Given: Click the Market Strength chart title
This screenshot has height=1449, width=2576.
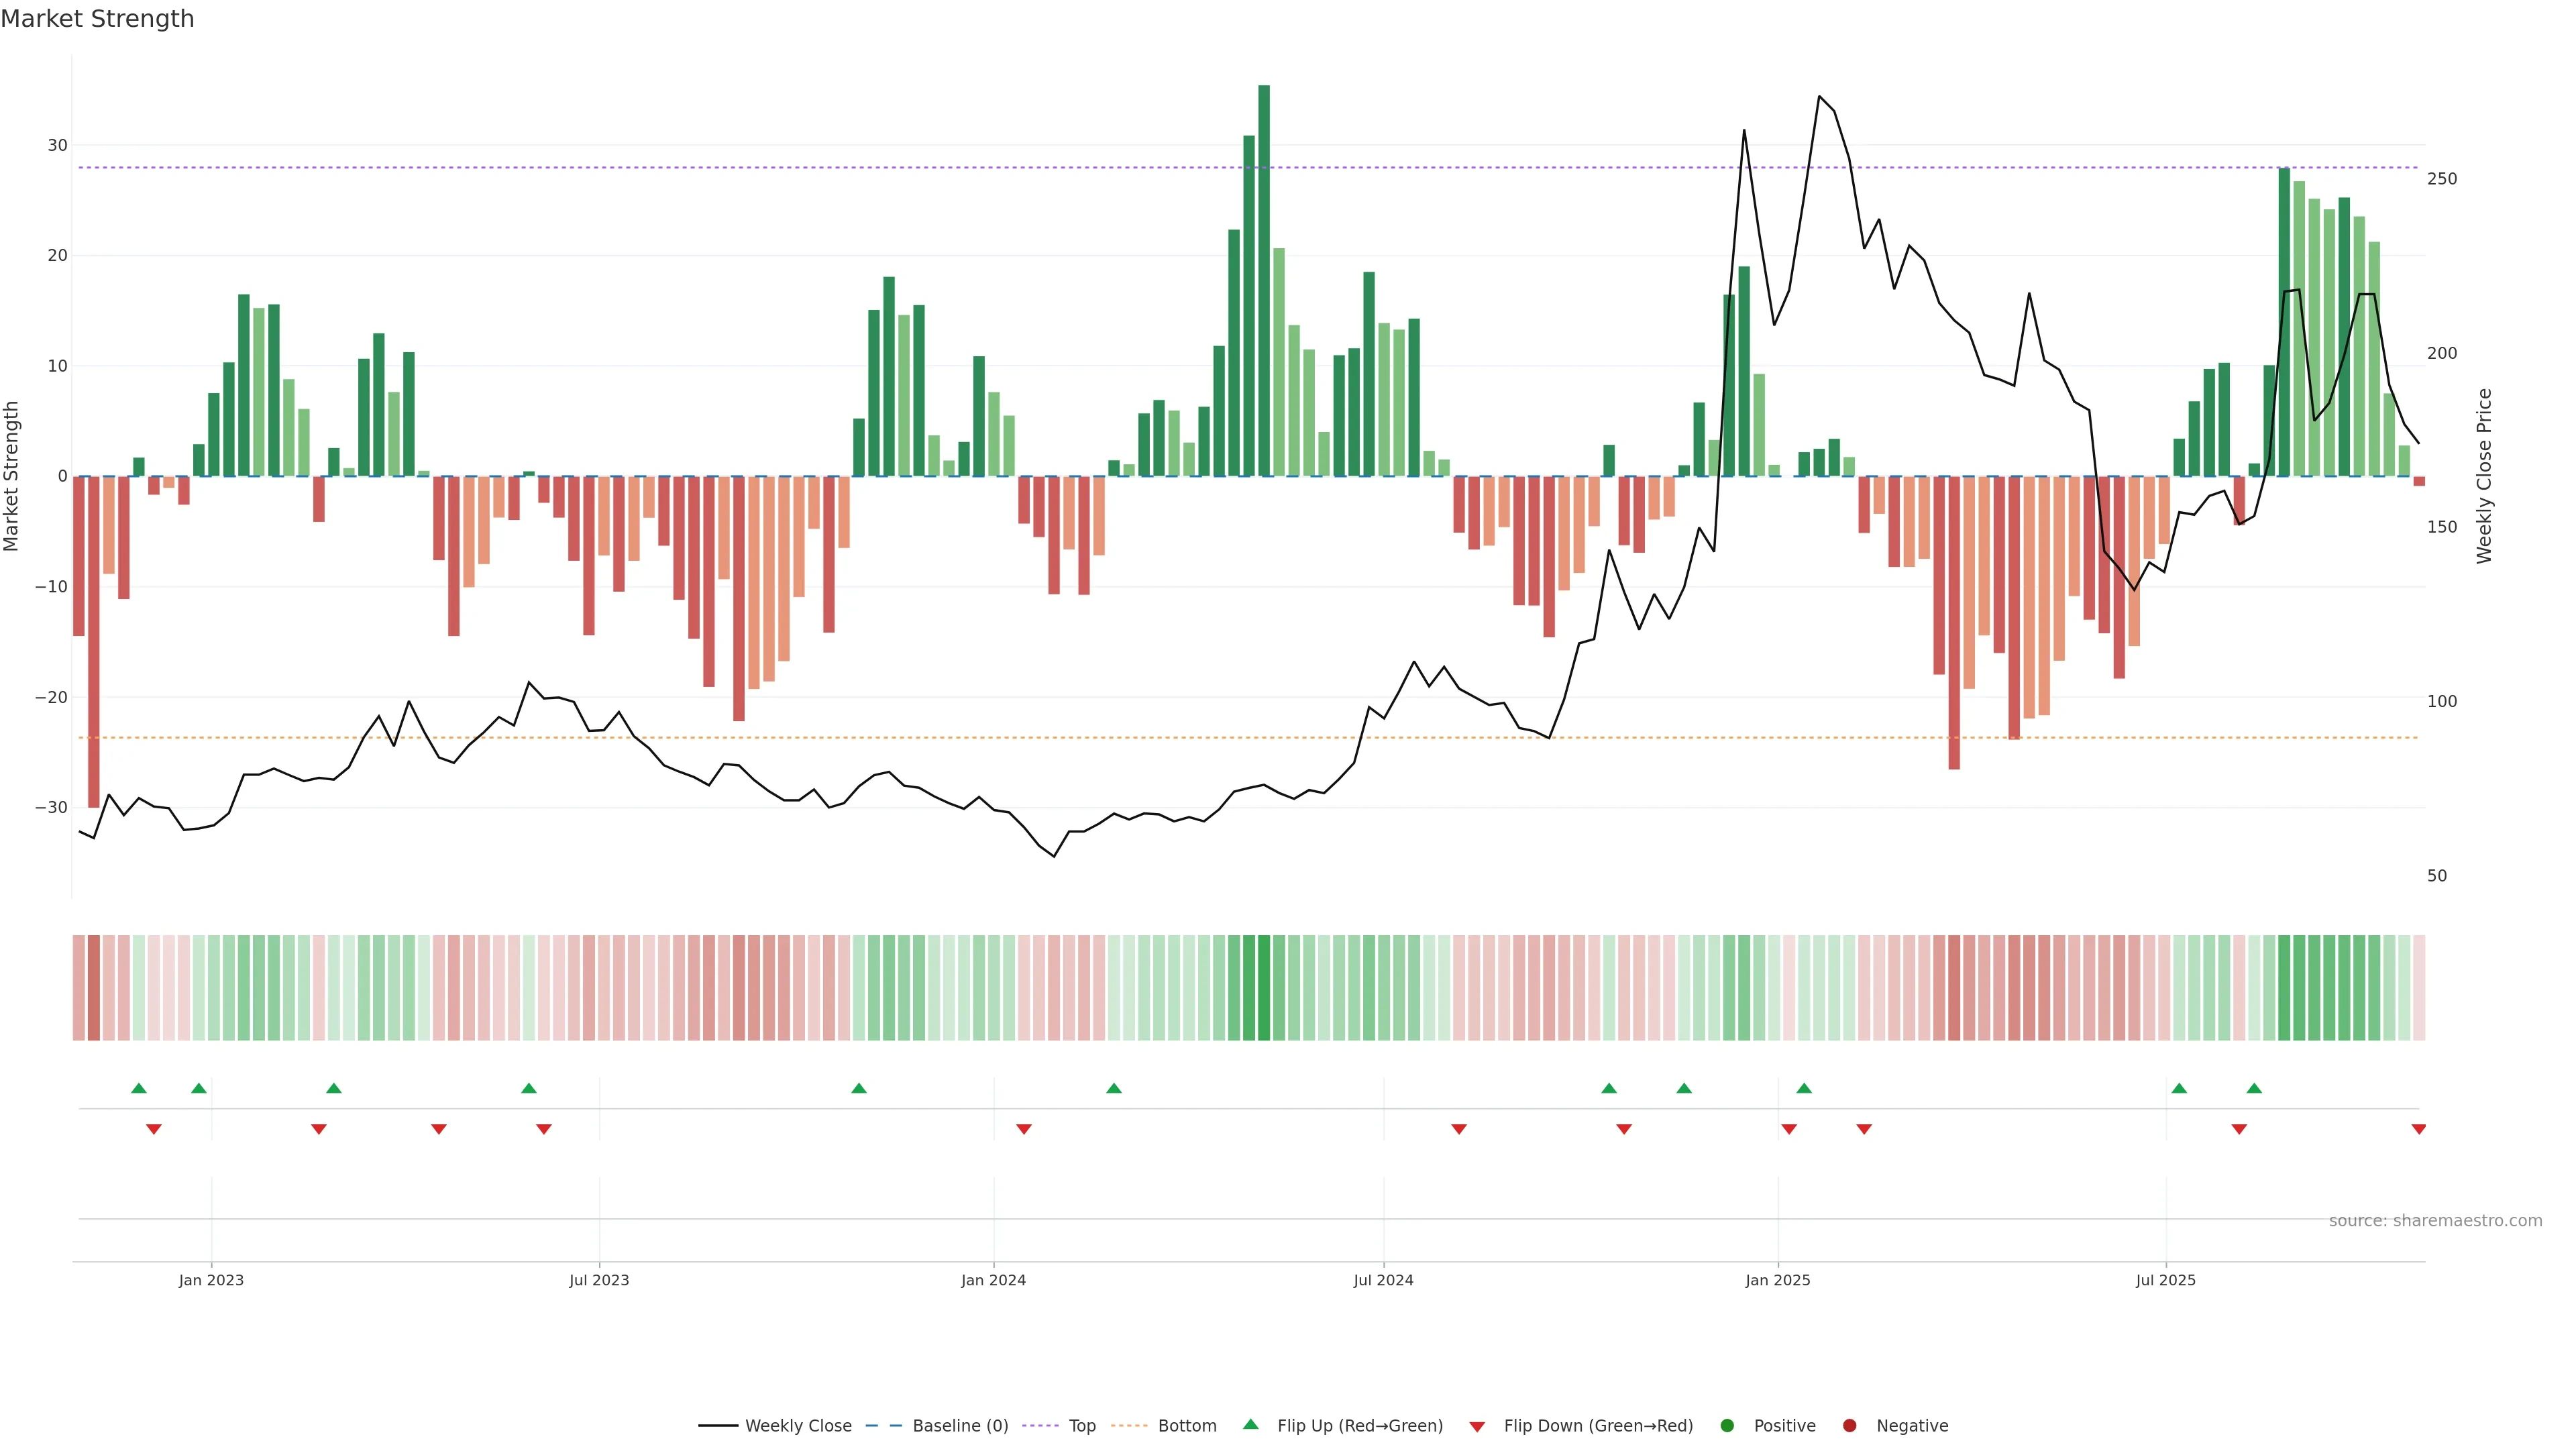Looking at the screenshot, I should 97,19.
